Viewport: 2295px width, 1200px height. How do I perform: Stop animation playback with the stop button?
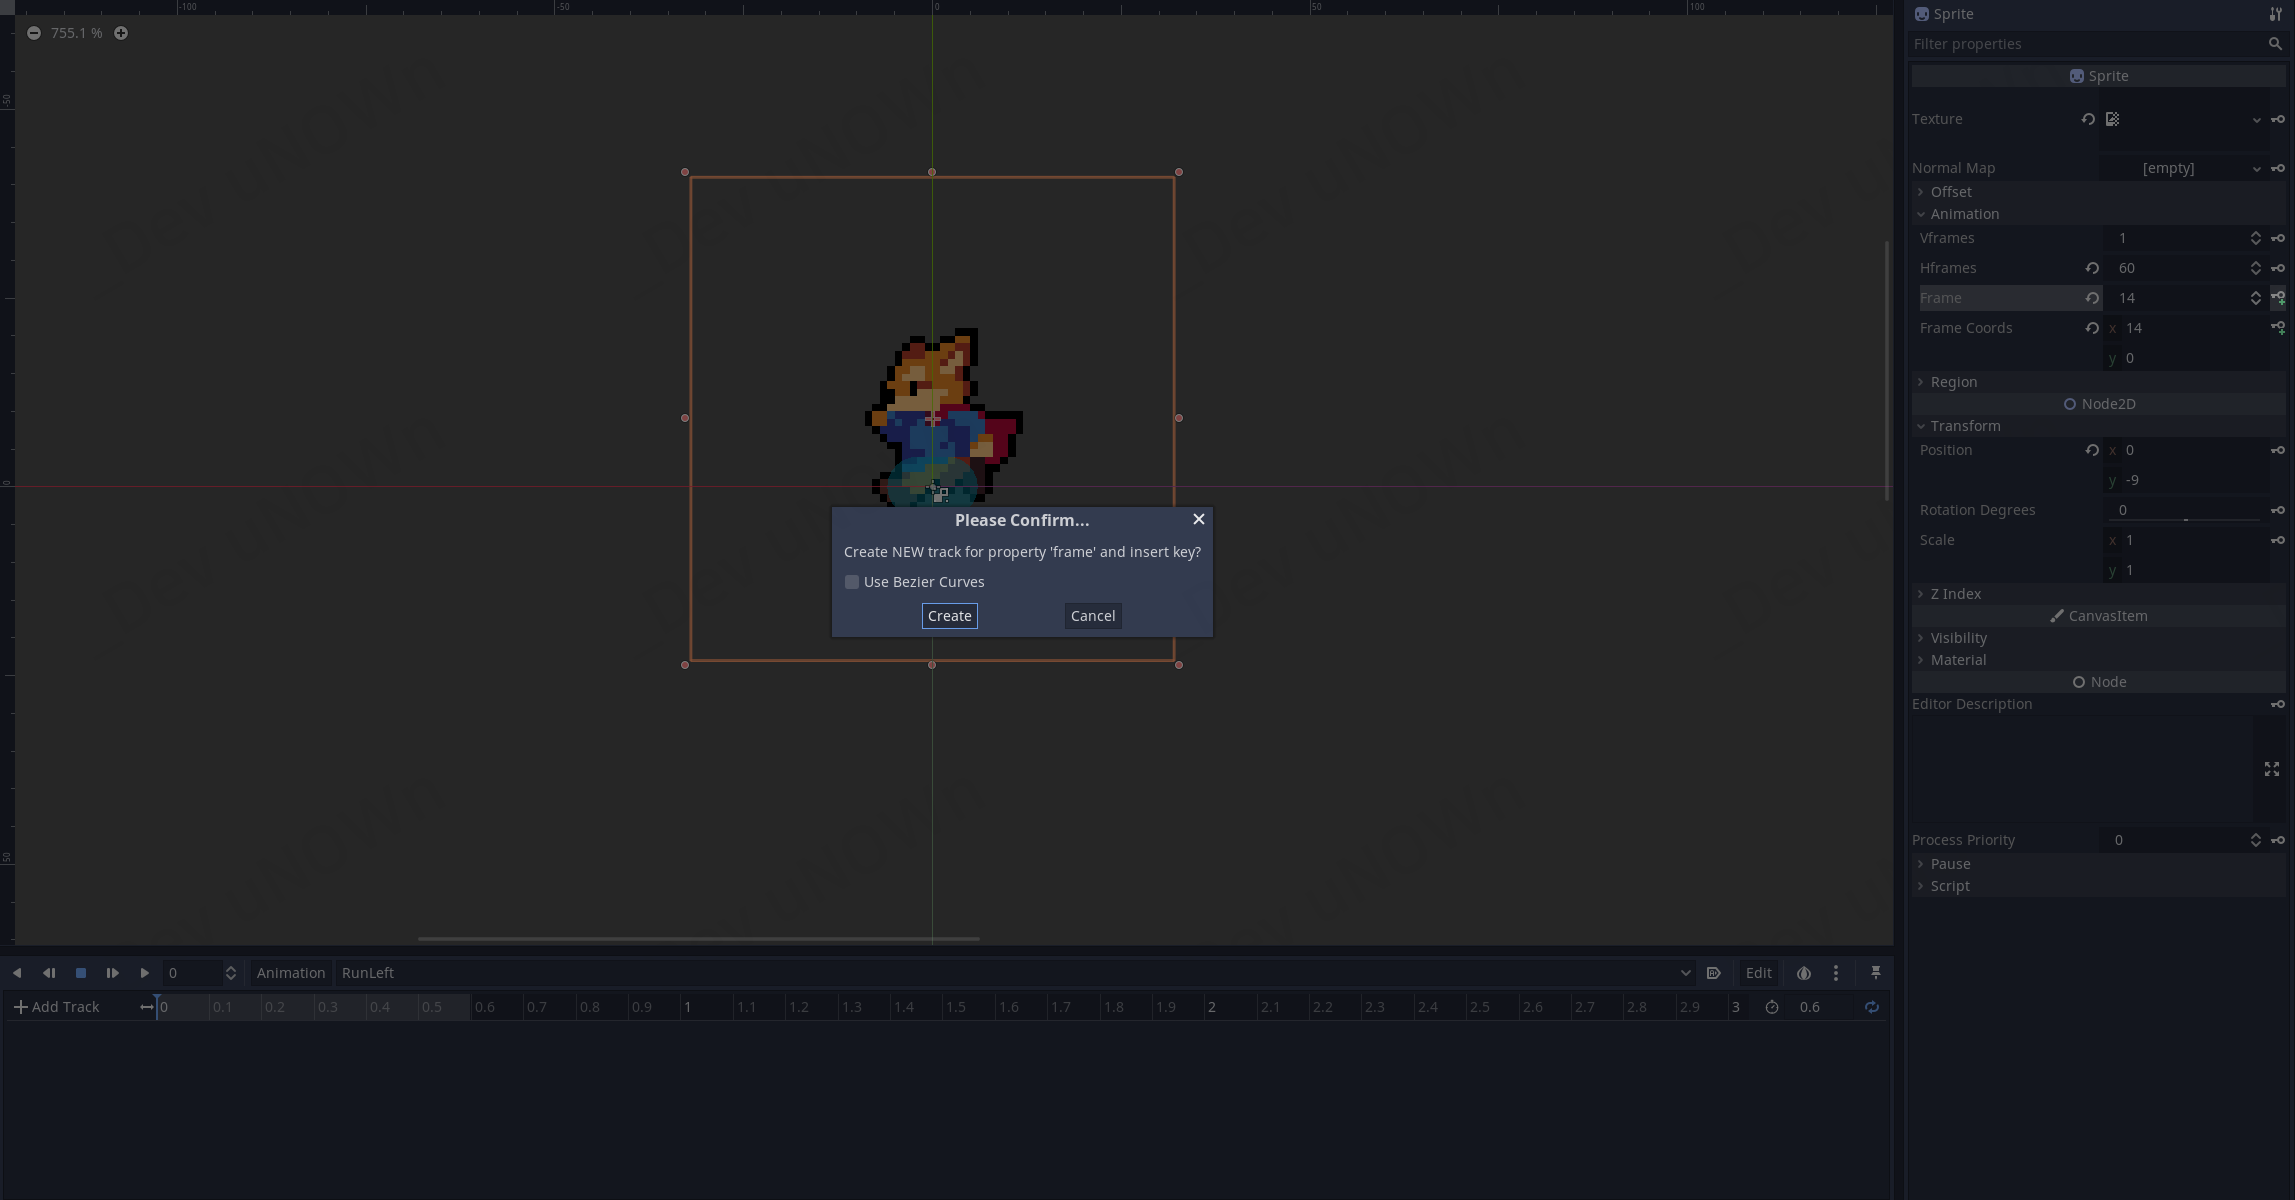[81, 973]
